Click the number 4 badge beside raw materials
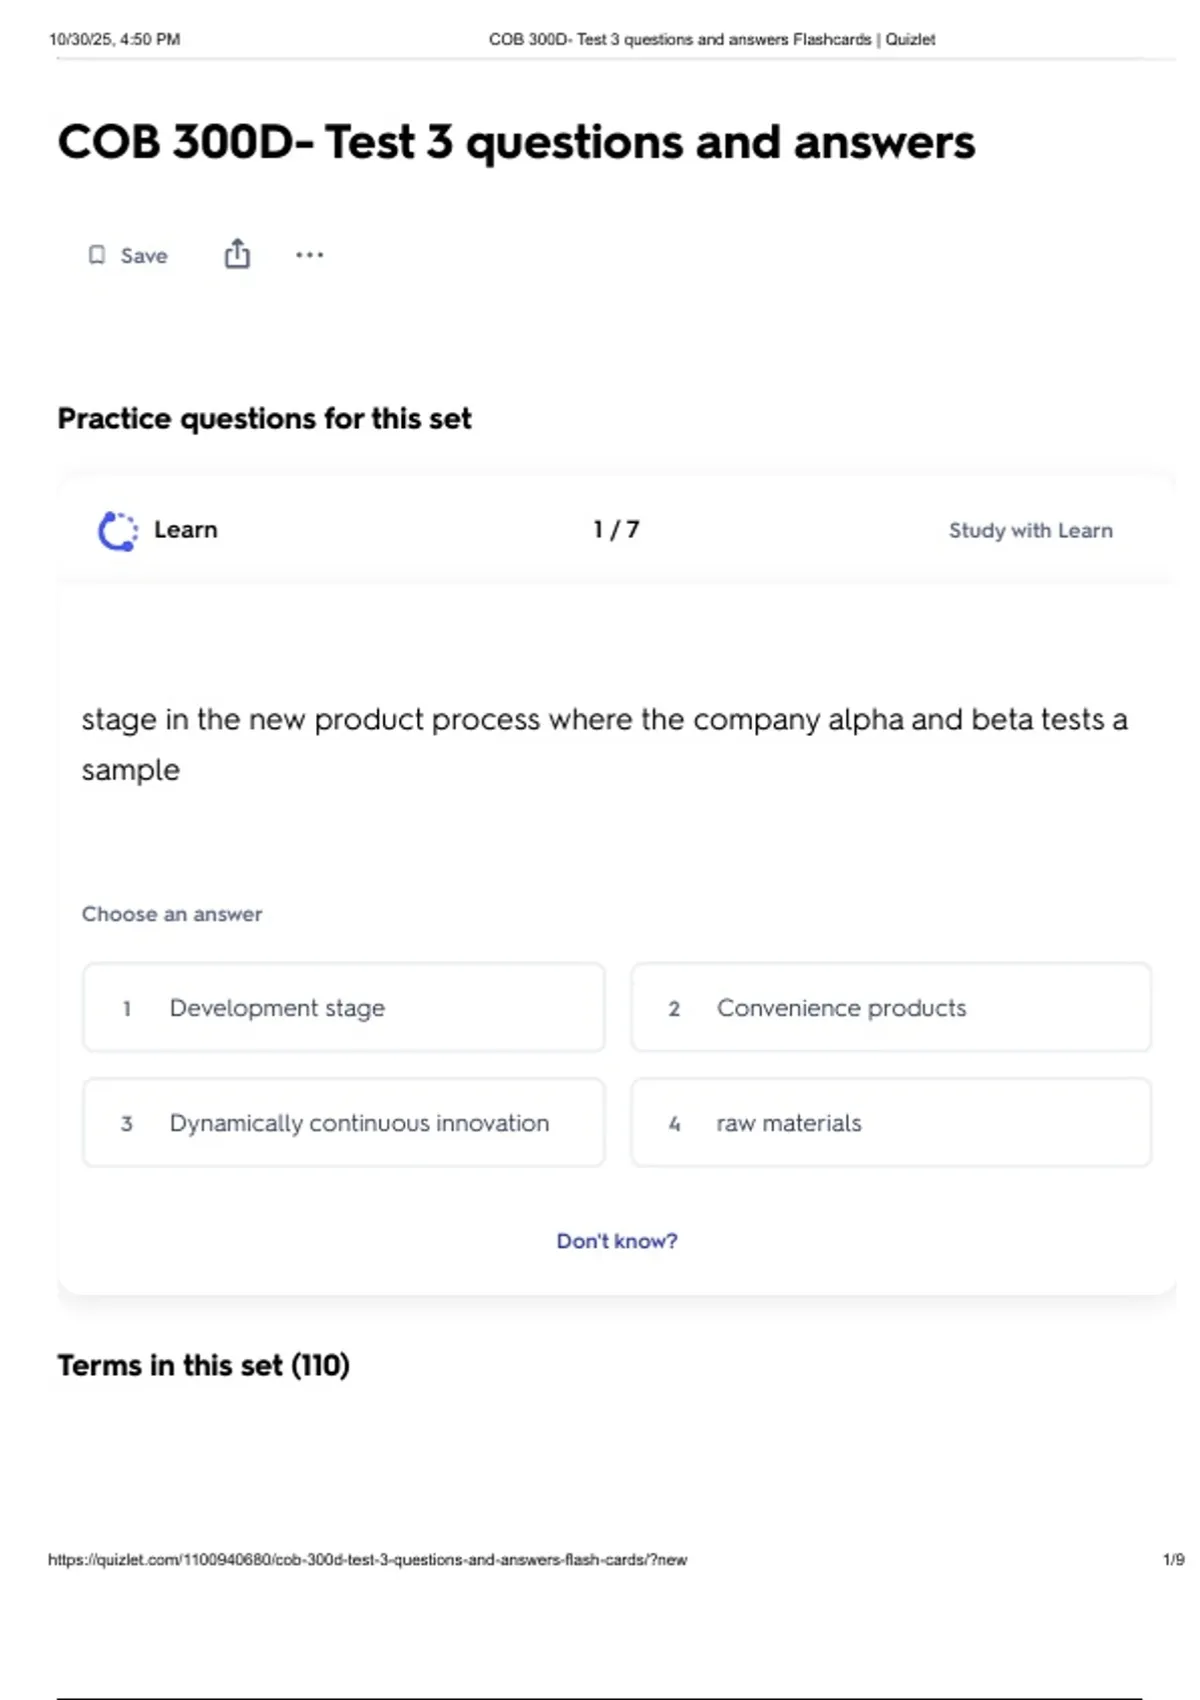This screenshot has width=1200, height=1700. pos(674,1124)
